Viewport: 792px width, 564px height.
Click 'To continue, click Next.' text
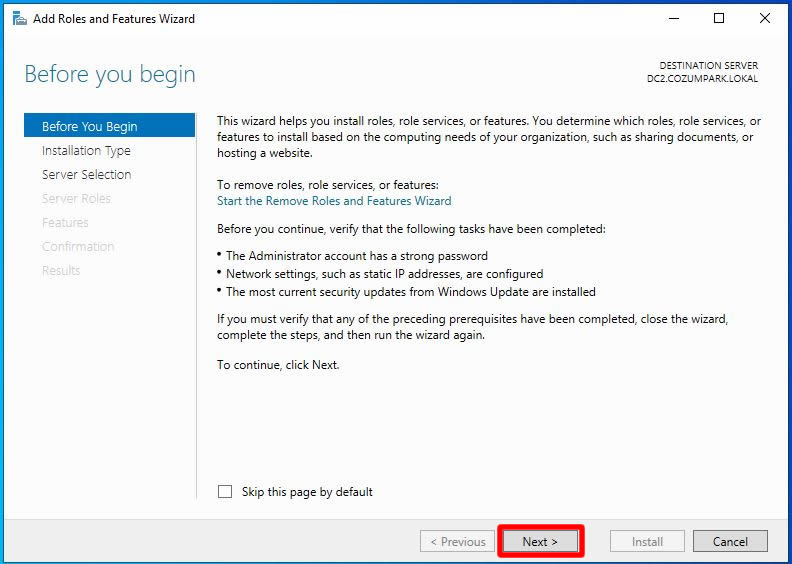pyautogui.click(x=278, y=365)
